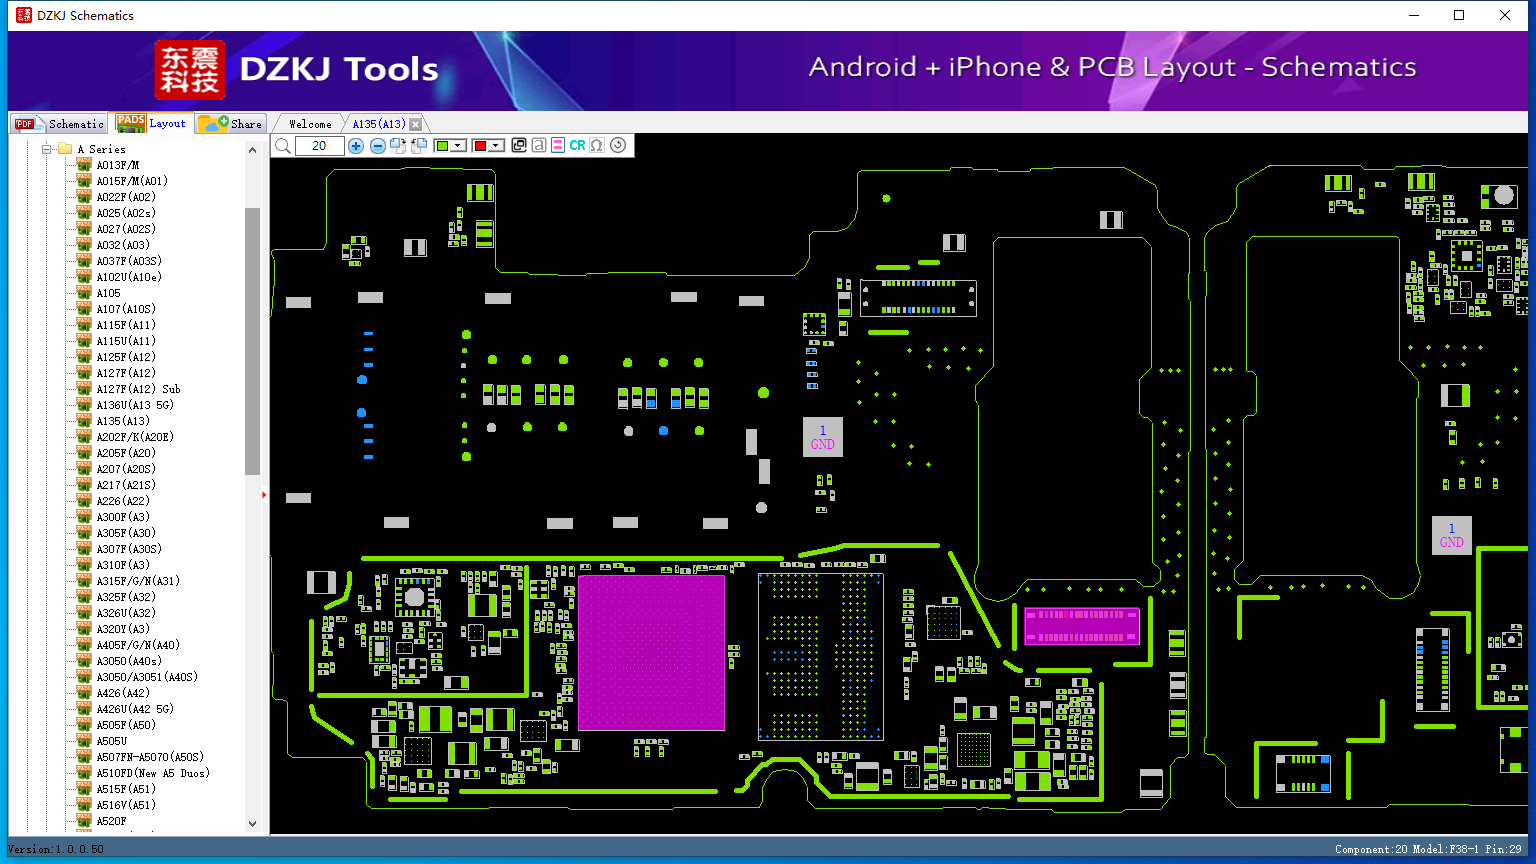
Task: Click the overlapping-squares layer switch icon
Action: 519,146
